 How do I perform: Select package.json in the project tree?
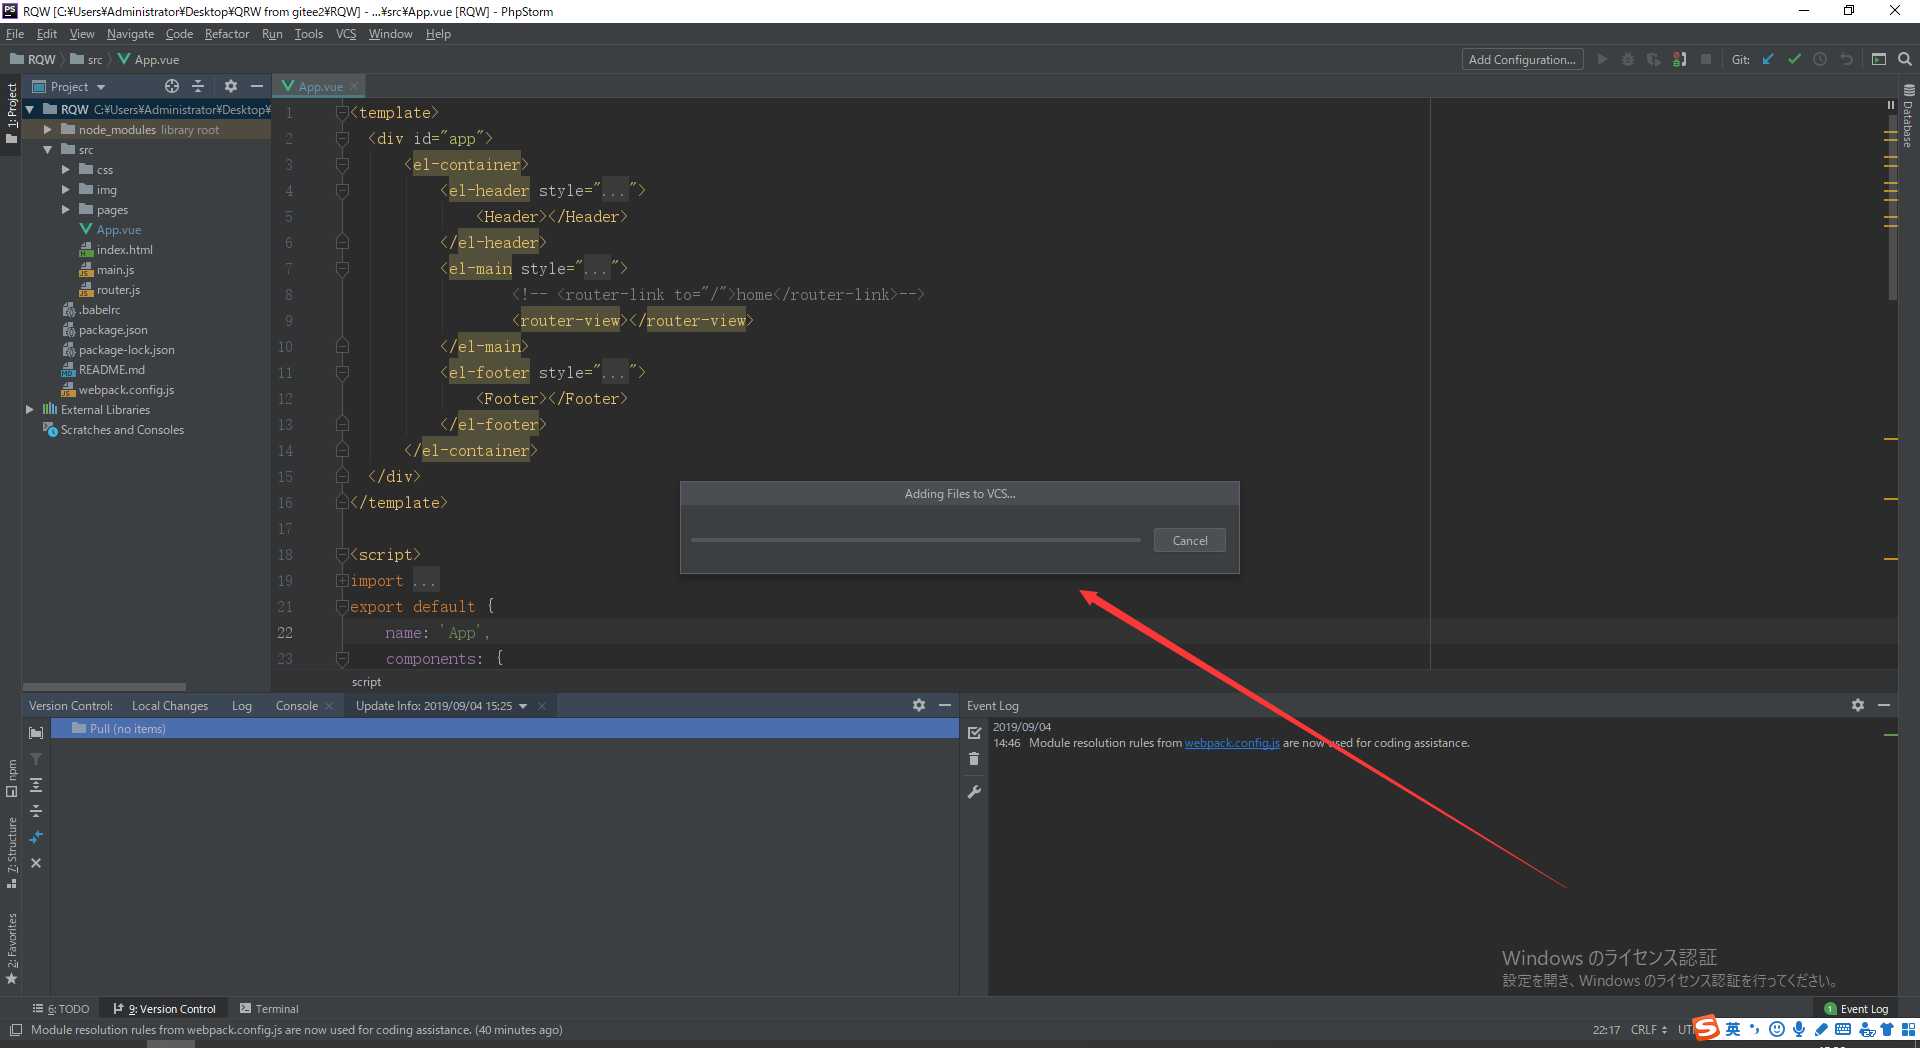(x=113, y=330)
